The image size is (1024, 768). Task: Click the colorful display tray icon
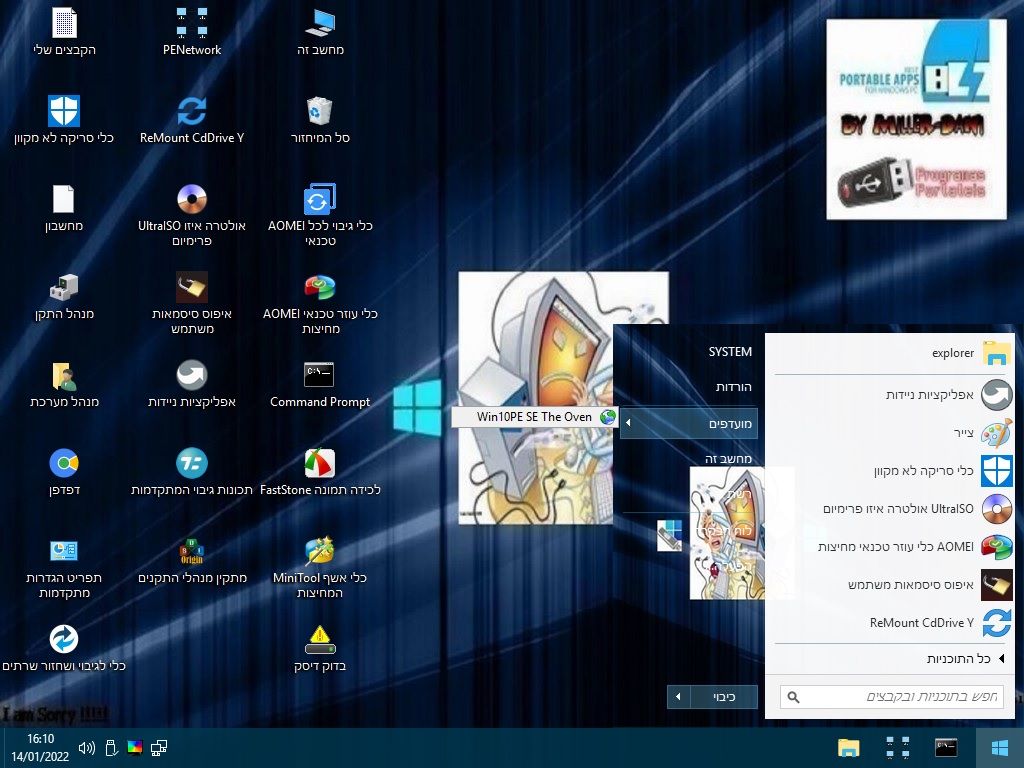[x=135, y=748]
